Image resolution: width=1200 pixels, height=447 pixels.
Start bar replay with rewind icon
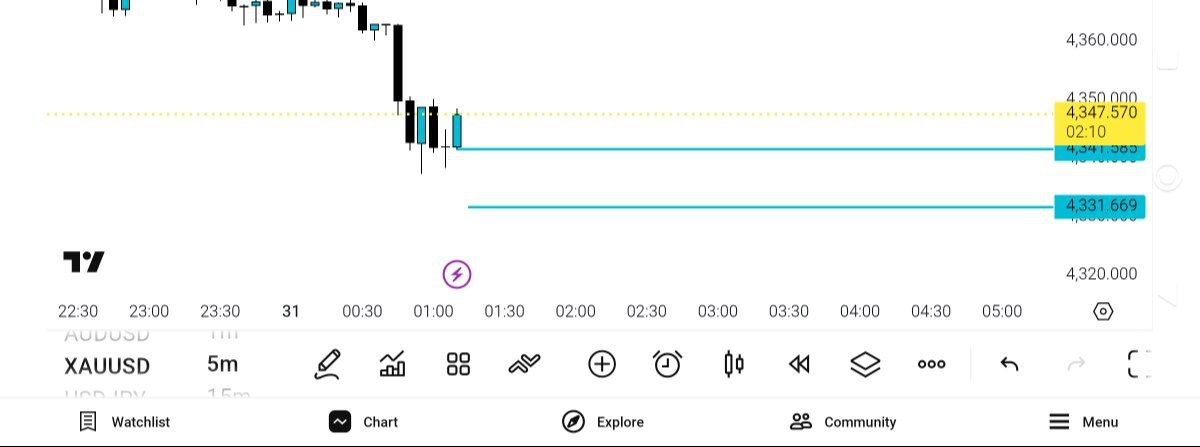tap(799, 364)
